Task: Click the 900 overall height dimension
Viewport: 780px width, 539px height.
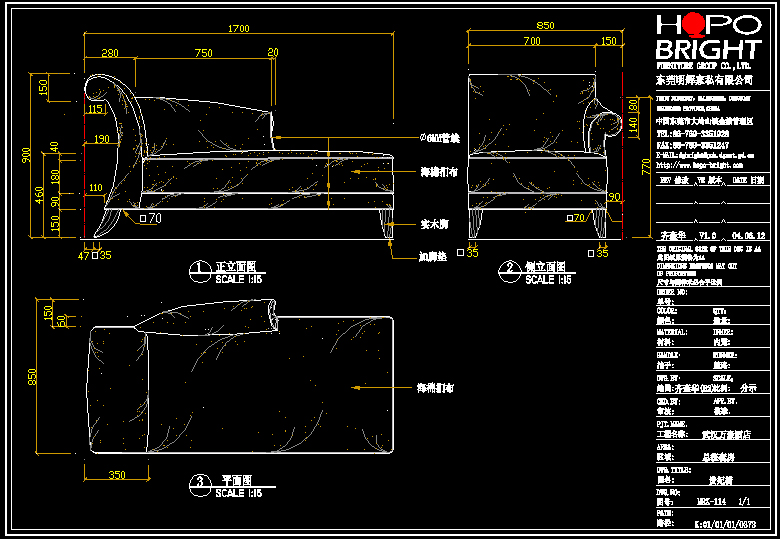Action: click(26, 155)
